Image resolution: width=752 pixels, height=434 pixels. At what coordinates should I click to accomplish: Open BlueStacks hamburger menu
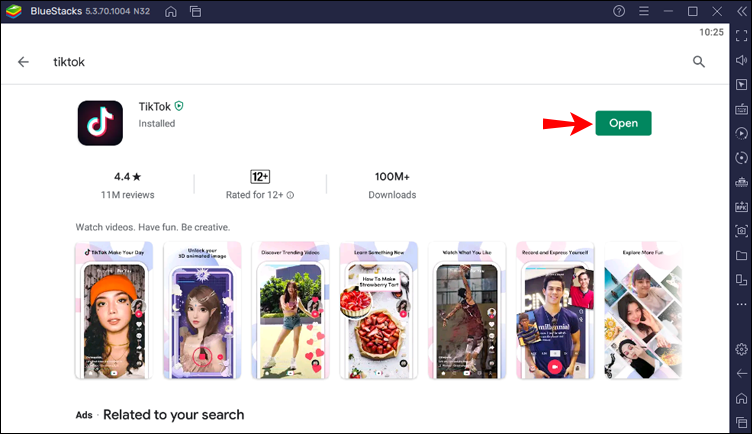point(644,11)
